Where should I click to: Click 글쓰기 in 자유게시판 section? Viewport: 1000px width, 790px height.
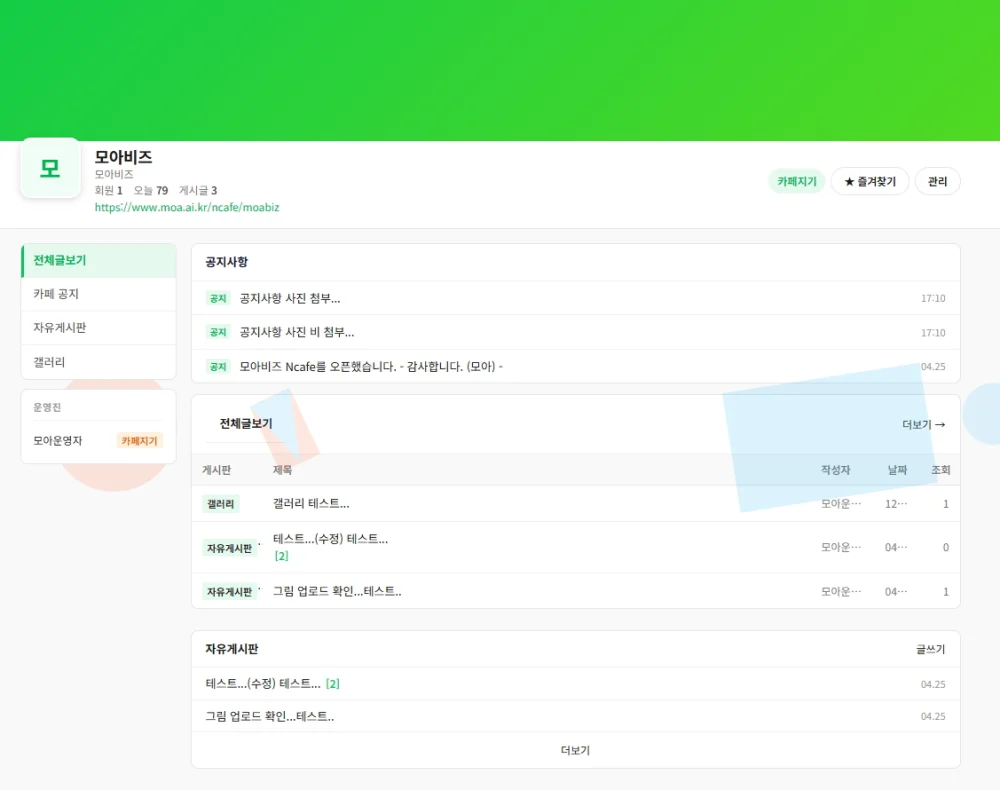(930, 649)
